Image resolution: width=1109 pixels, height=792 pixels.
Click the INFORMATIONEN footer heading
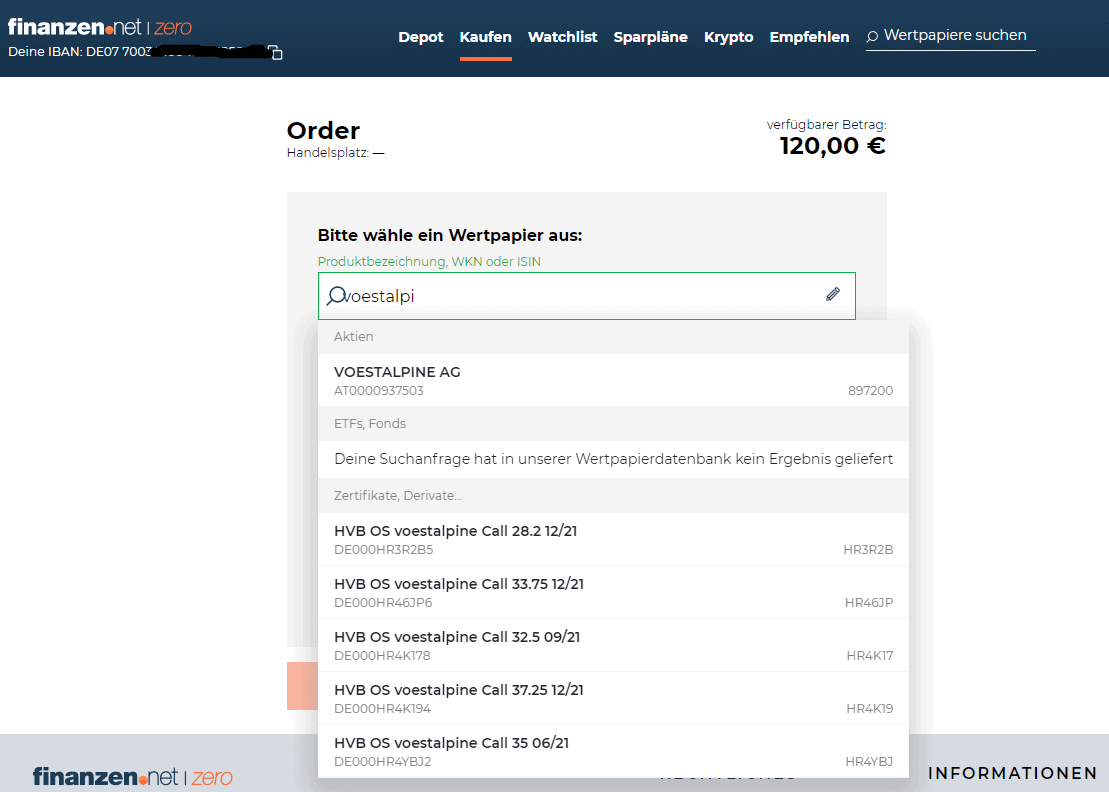(x=1012, y=774)
